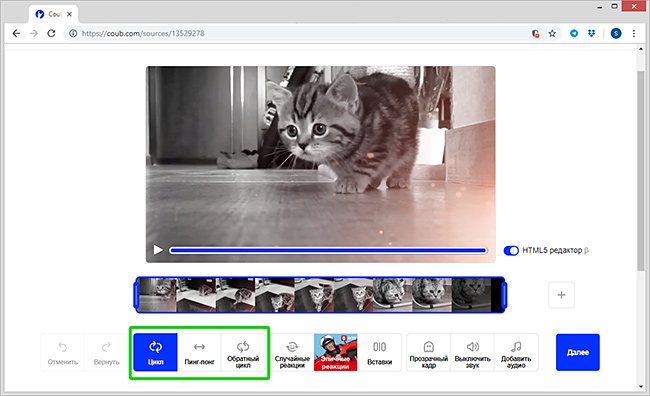Screen dimensions: 650x396
Task: Select Обратный цикл reverse loop
Action: (x=243, y=352)
